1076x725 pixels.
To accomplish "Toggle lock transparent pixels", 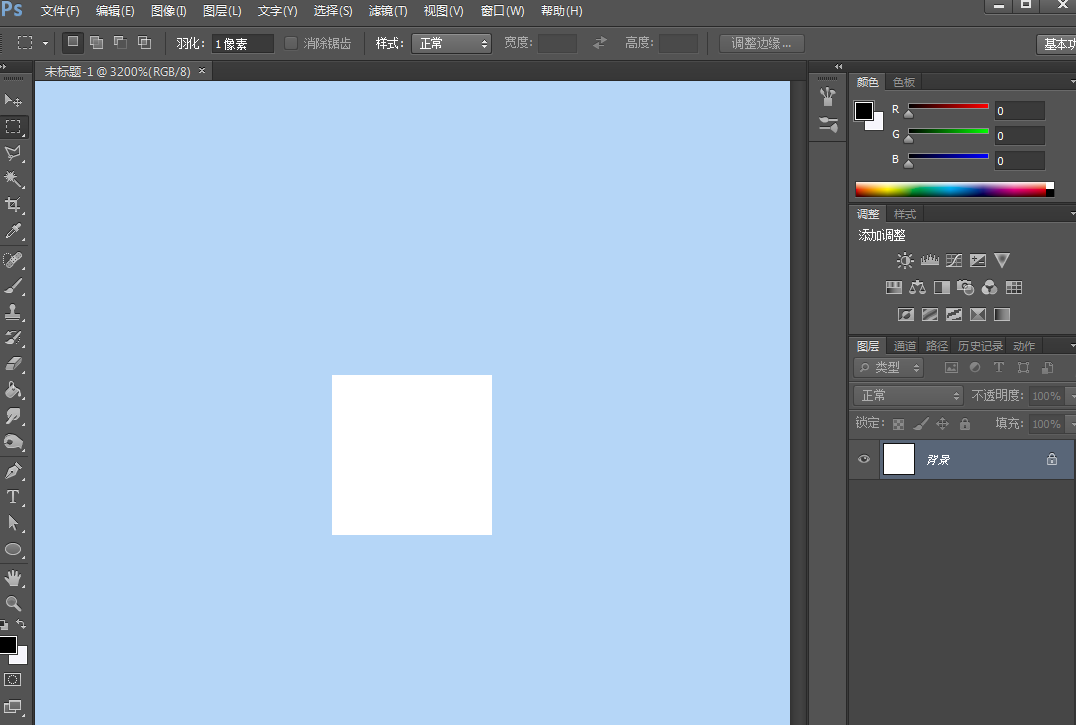I will coord(898,424).
